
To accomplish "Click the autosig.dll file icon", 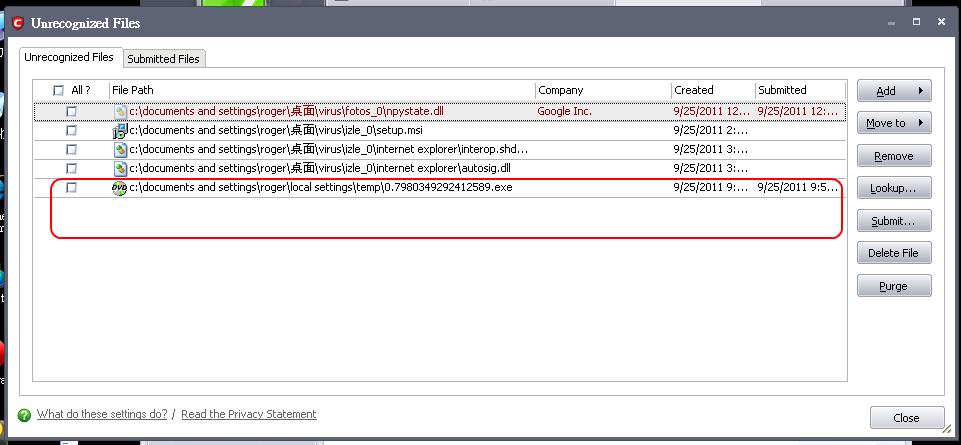I will pos(120,168).
